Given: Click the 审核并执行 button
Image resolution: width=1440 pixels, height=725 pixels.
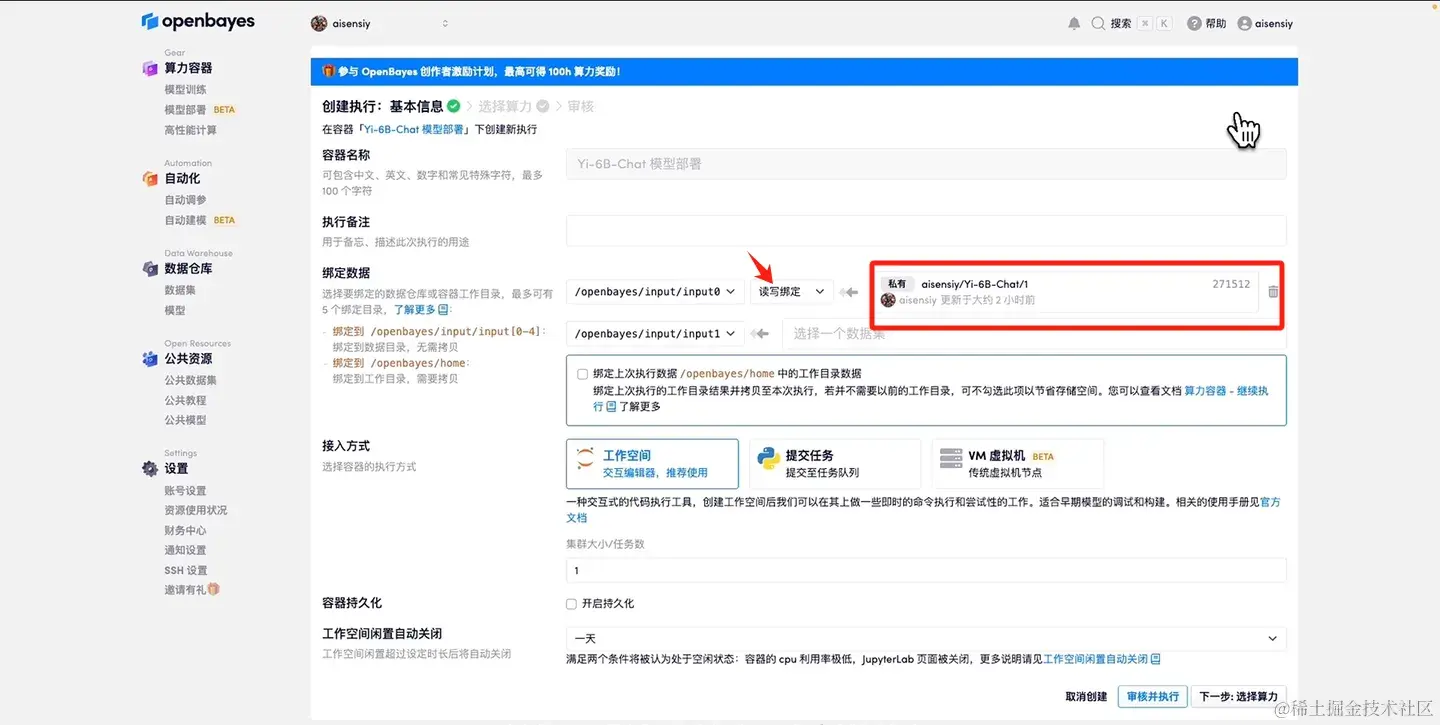Looking at the screenshot, I should click(1152, 696).
